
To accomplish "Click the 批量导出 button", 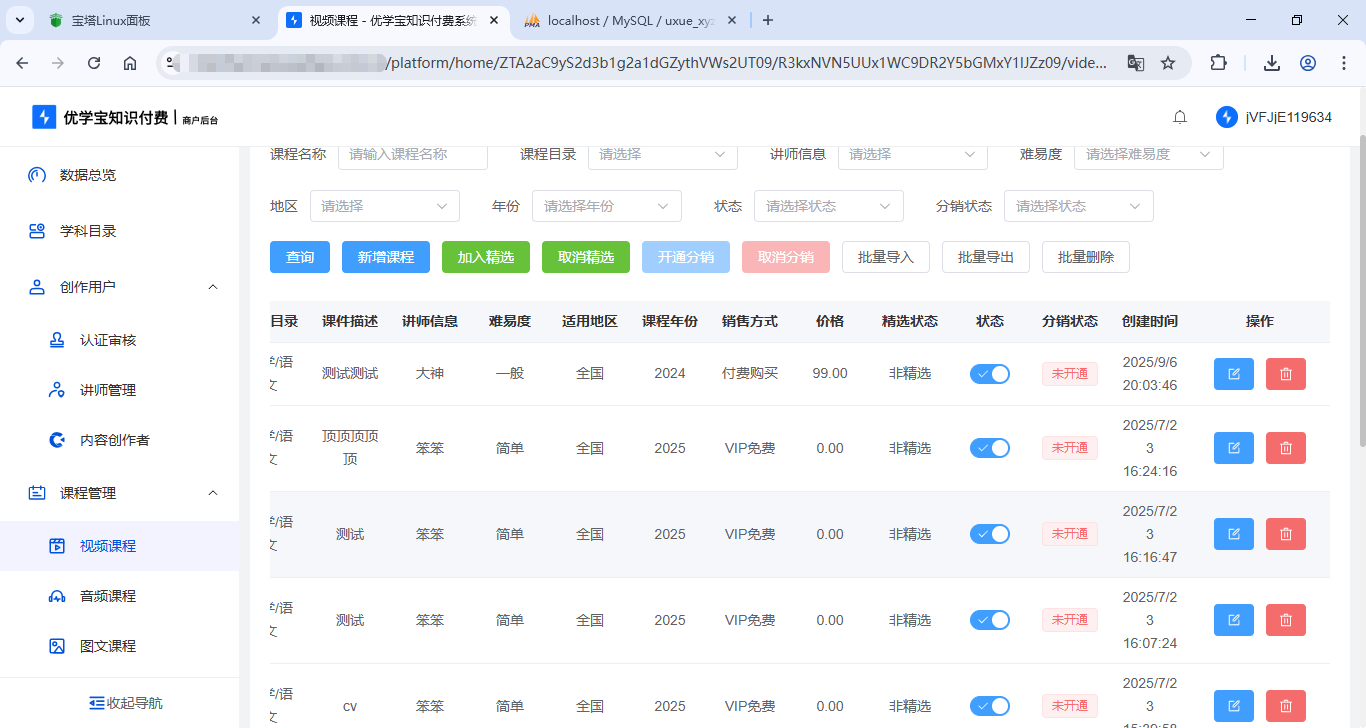I will [x=985, y=257].
